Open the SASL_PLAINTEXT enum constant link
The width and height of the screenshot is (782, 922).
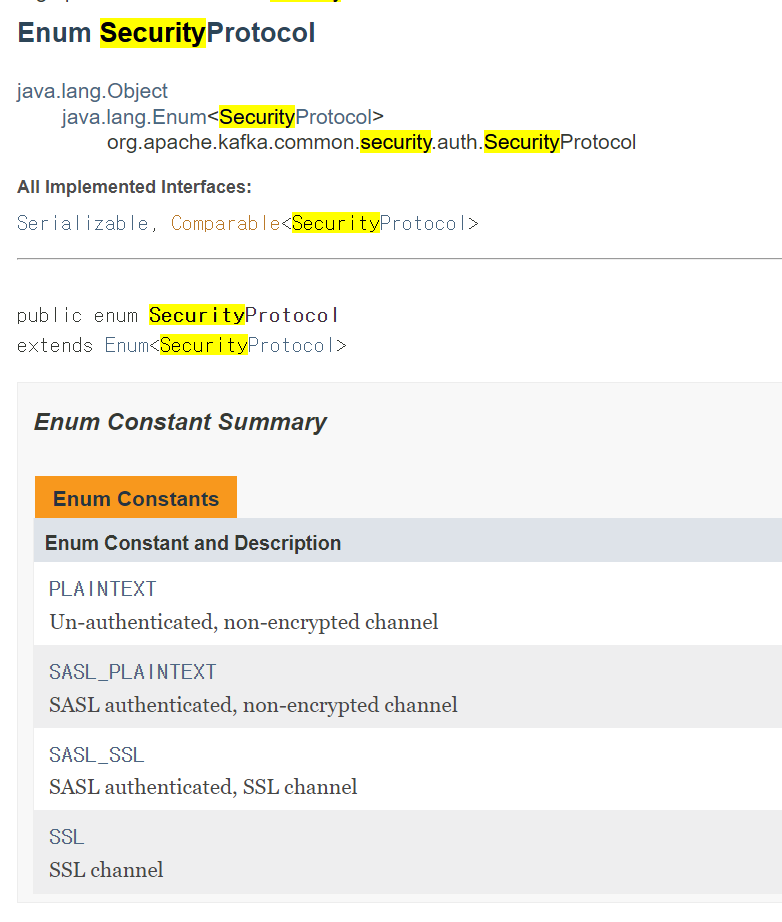point(133,672)
